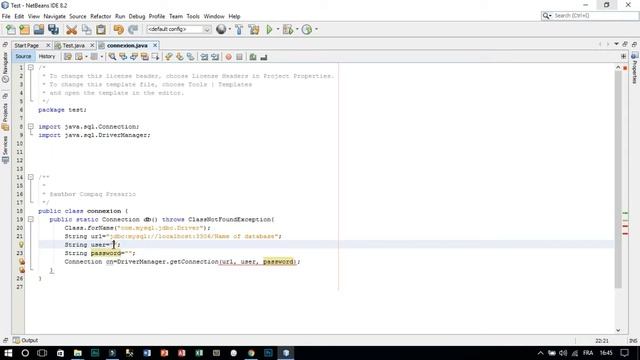This screenshot has width=640, height=360.
Task: Click the Cut scissors icon
Action: coord(71,29)
